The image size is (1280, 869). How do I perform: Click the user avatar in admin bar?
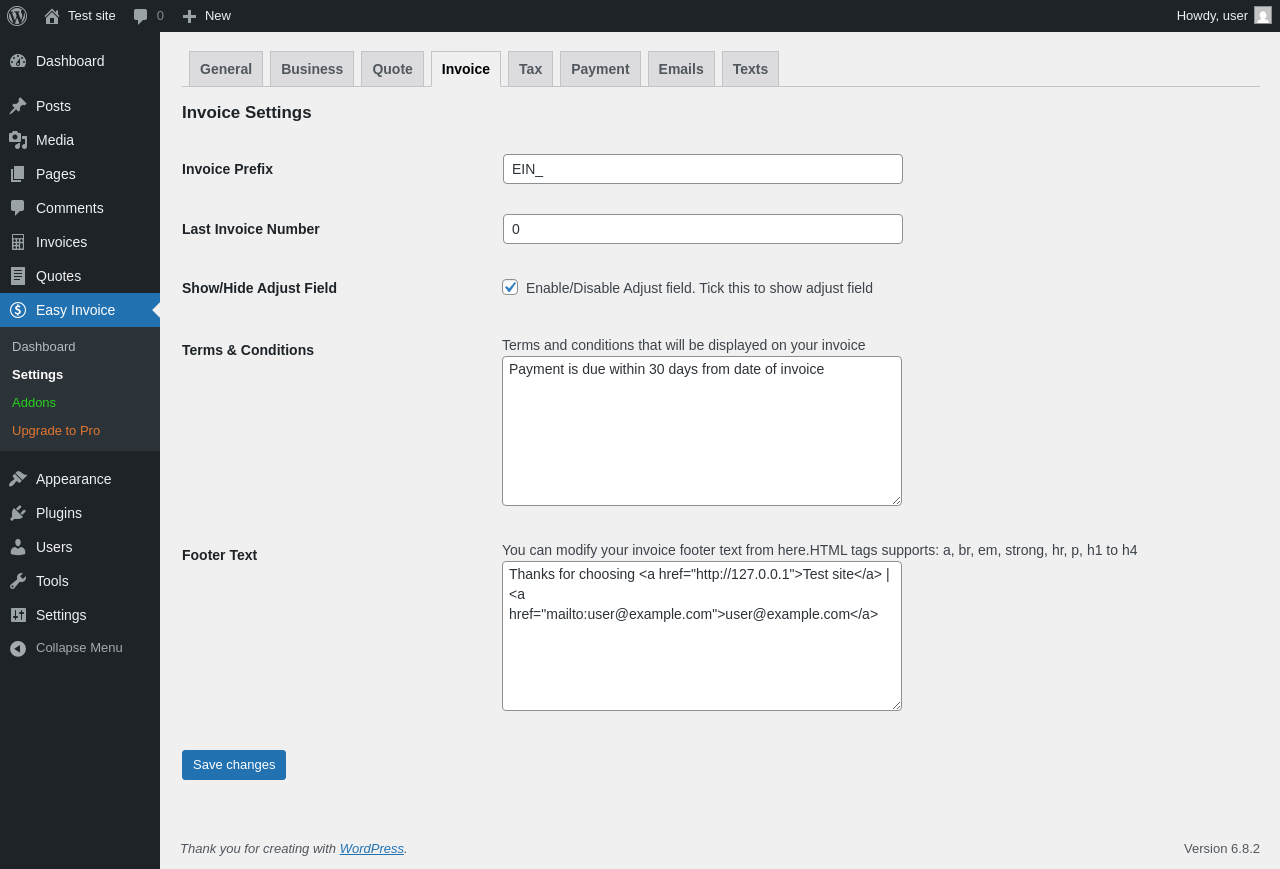pos(1263,15)
